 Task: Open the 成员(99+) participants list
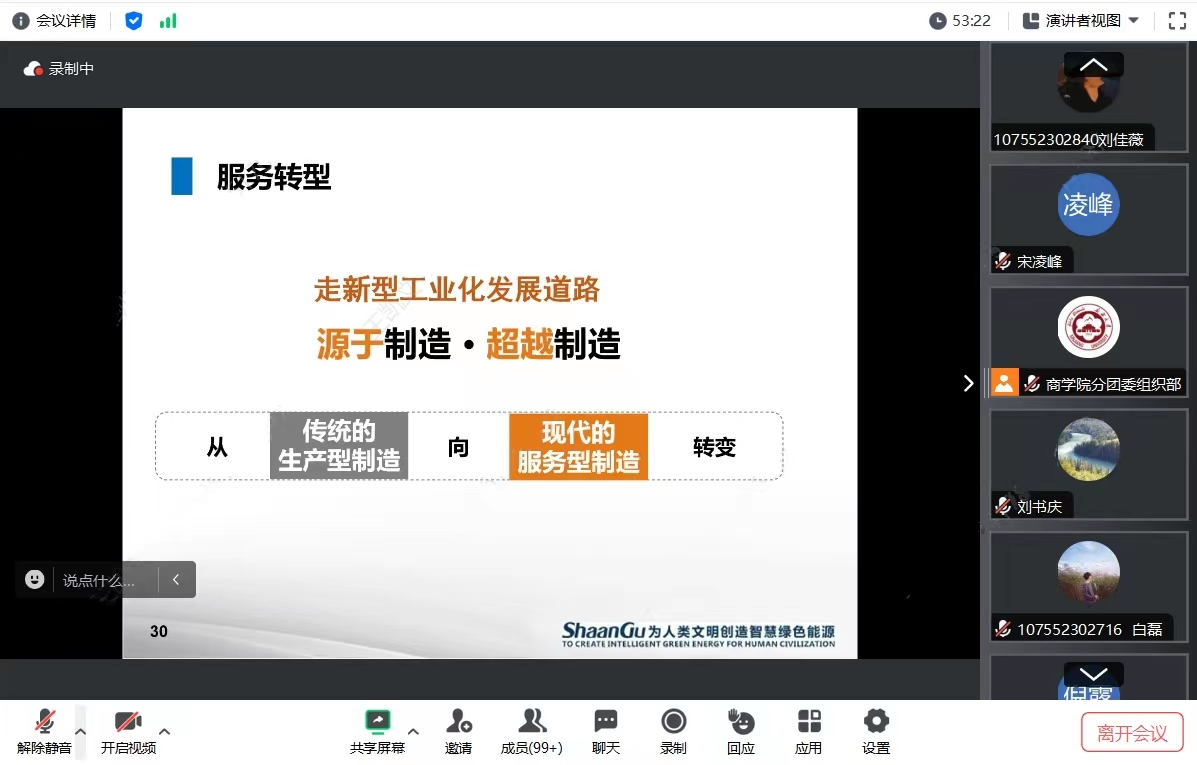pos(531,730)
